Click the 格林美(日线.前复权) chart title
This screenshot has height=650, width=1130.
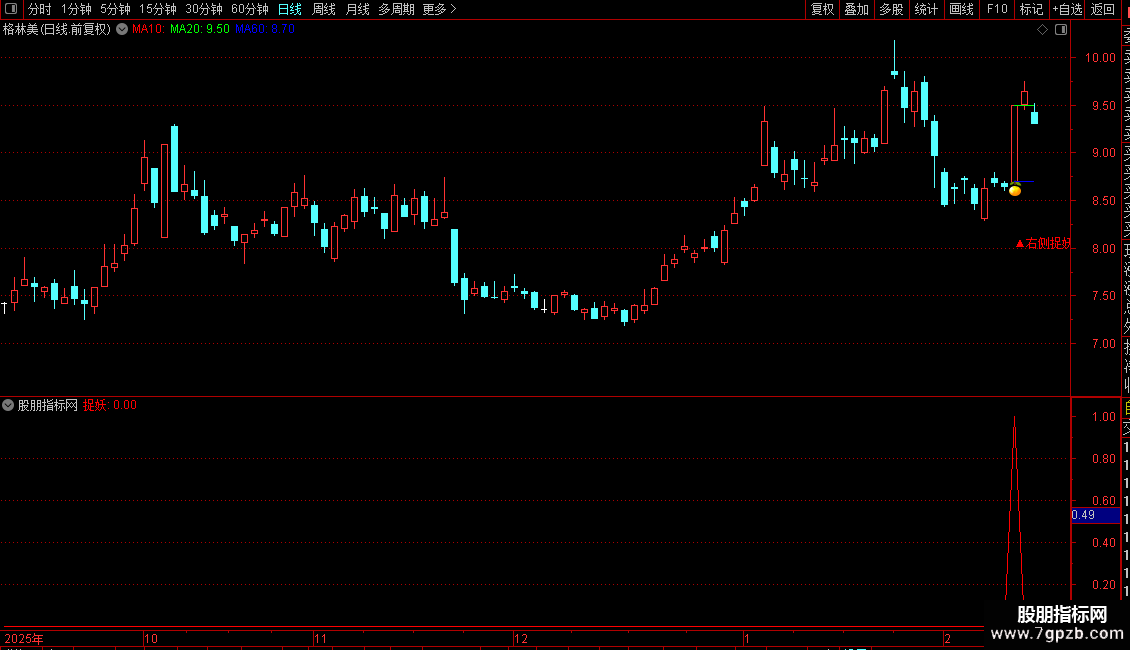coord(57,30)
